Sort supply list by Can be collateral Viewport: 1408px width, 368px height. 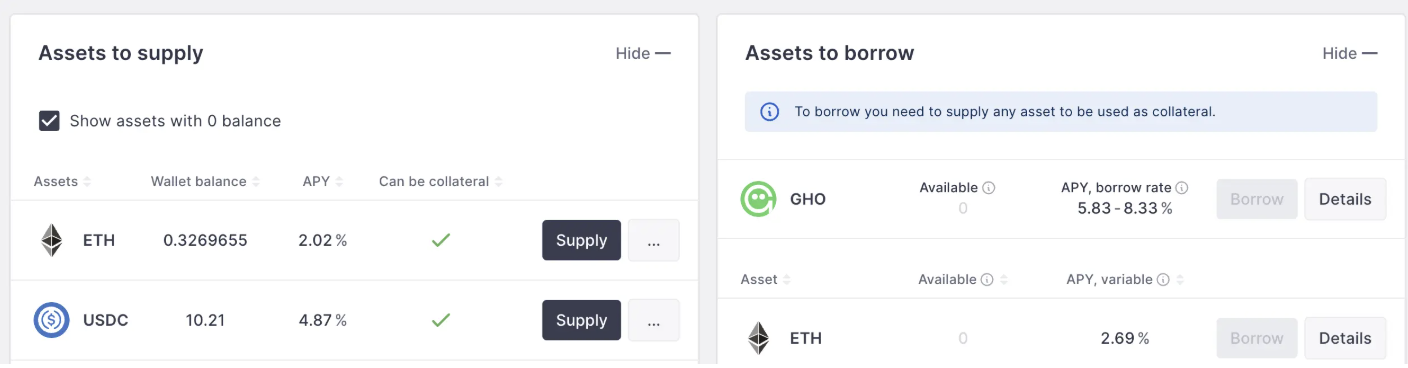tap(440, 181)
